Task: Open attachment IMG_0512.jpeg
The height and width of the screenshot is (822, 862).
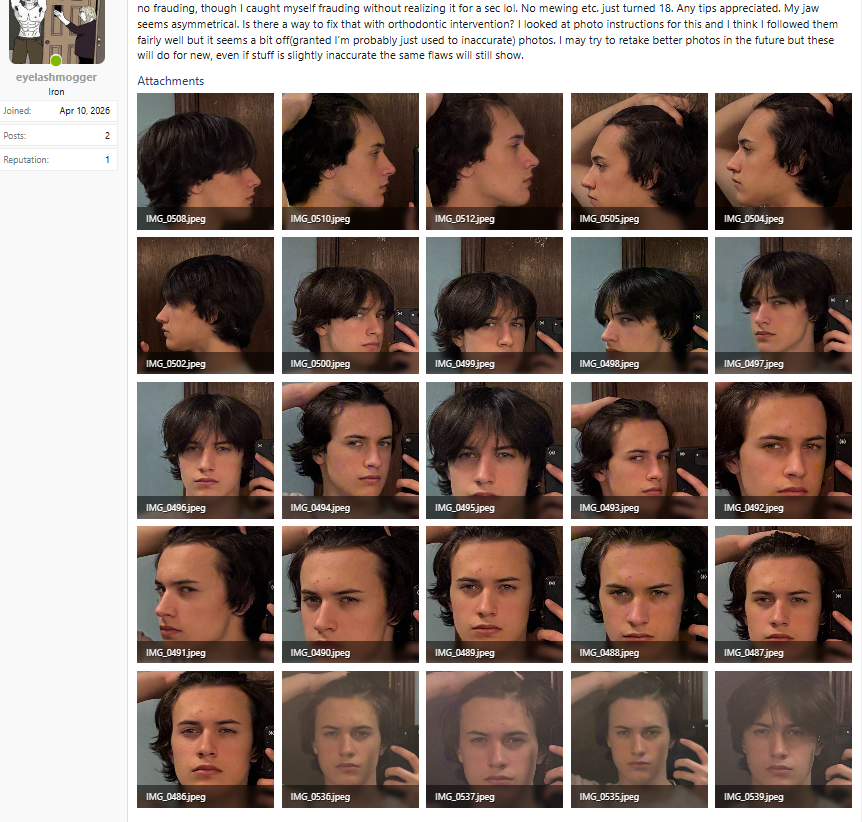Action: (x=494, y=161)
